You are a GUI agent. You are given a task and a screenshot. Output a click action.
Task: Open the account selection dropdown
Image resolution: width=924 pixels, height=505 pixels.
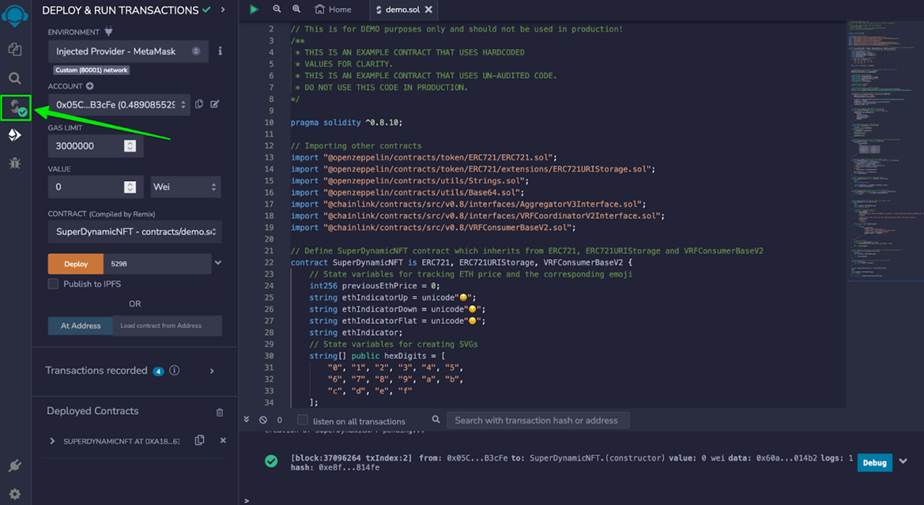[119, 105]
